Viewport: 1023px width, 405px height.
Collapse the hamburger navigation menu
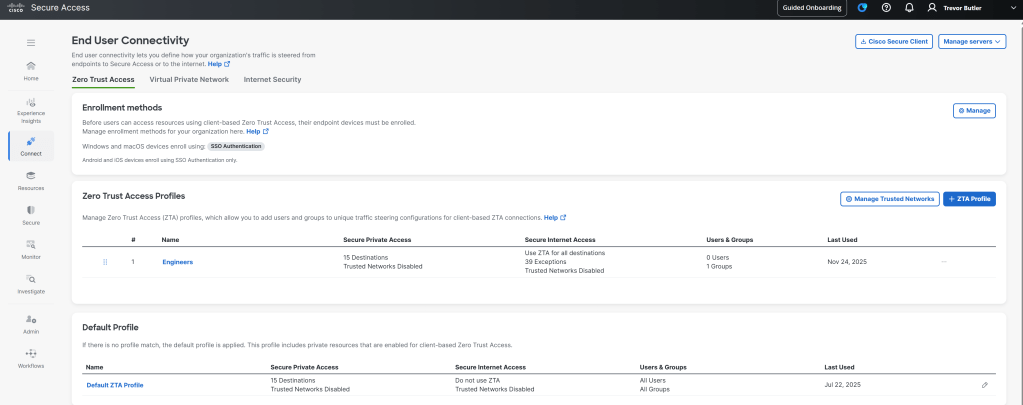(x=31, y=42)
